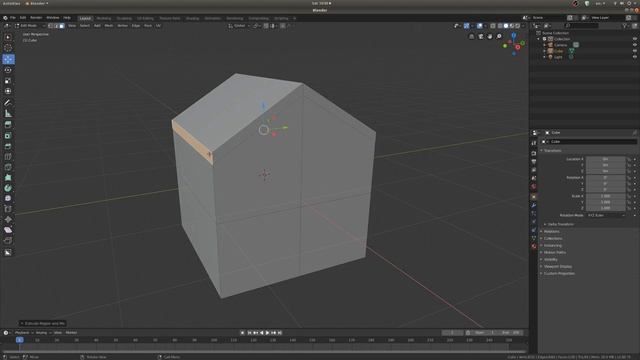Expand the Delta Transform panel
The image size is (640, 360).
559,224
